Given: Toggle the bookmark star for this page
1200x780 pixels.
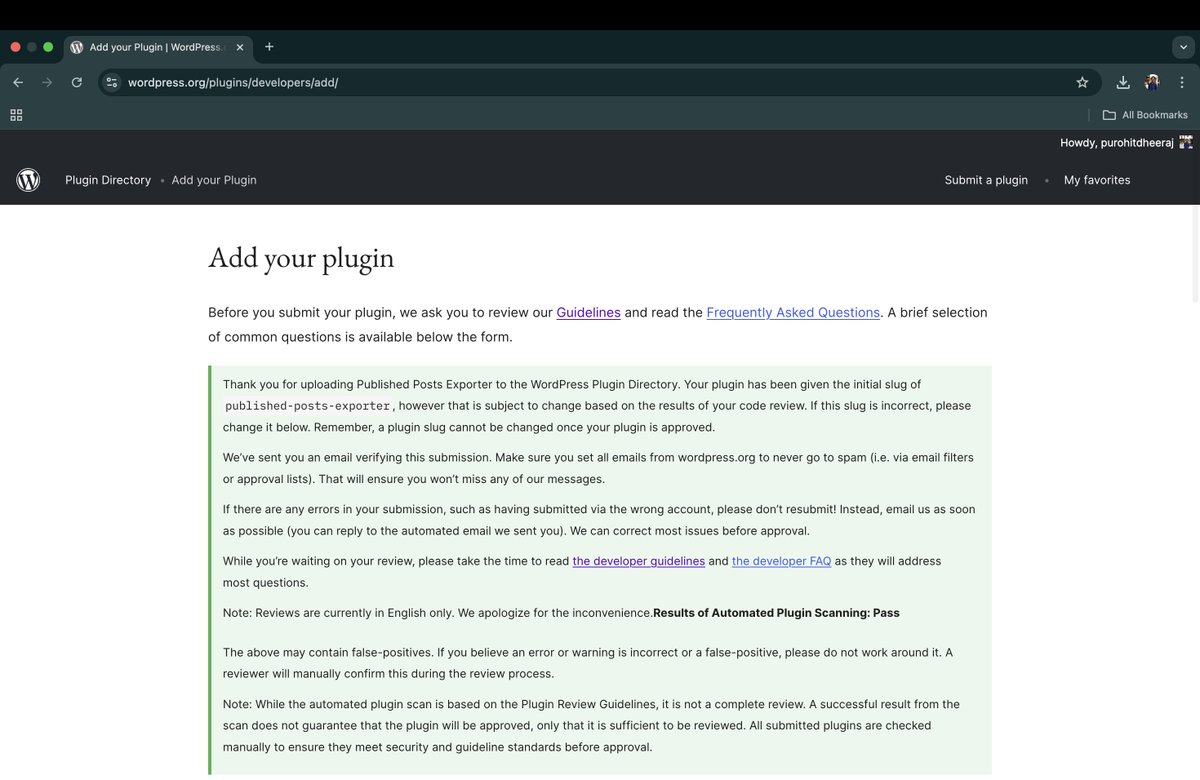Looking at the screenshot, I should click(1083, 82).
